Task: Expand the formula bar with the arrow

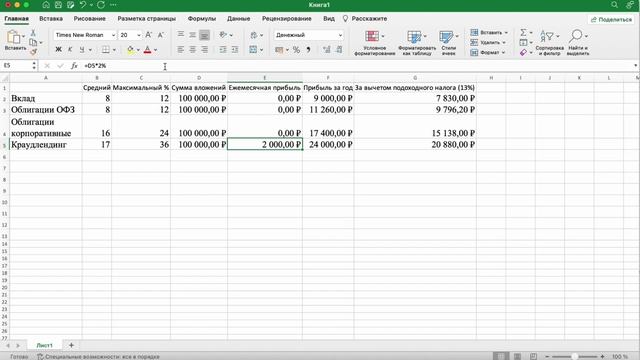Action: click(635, 66)
